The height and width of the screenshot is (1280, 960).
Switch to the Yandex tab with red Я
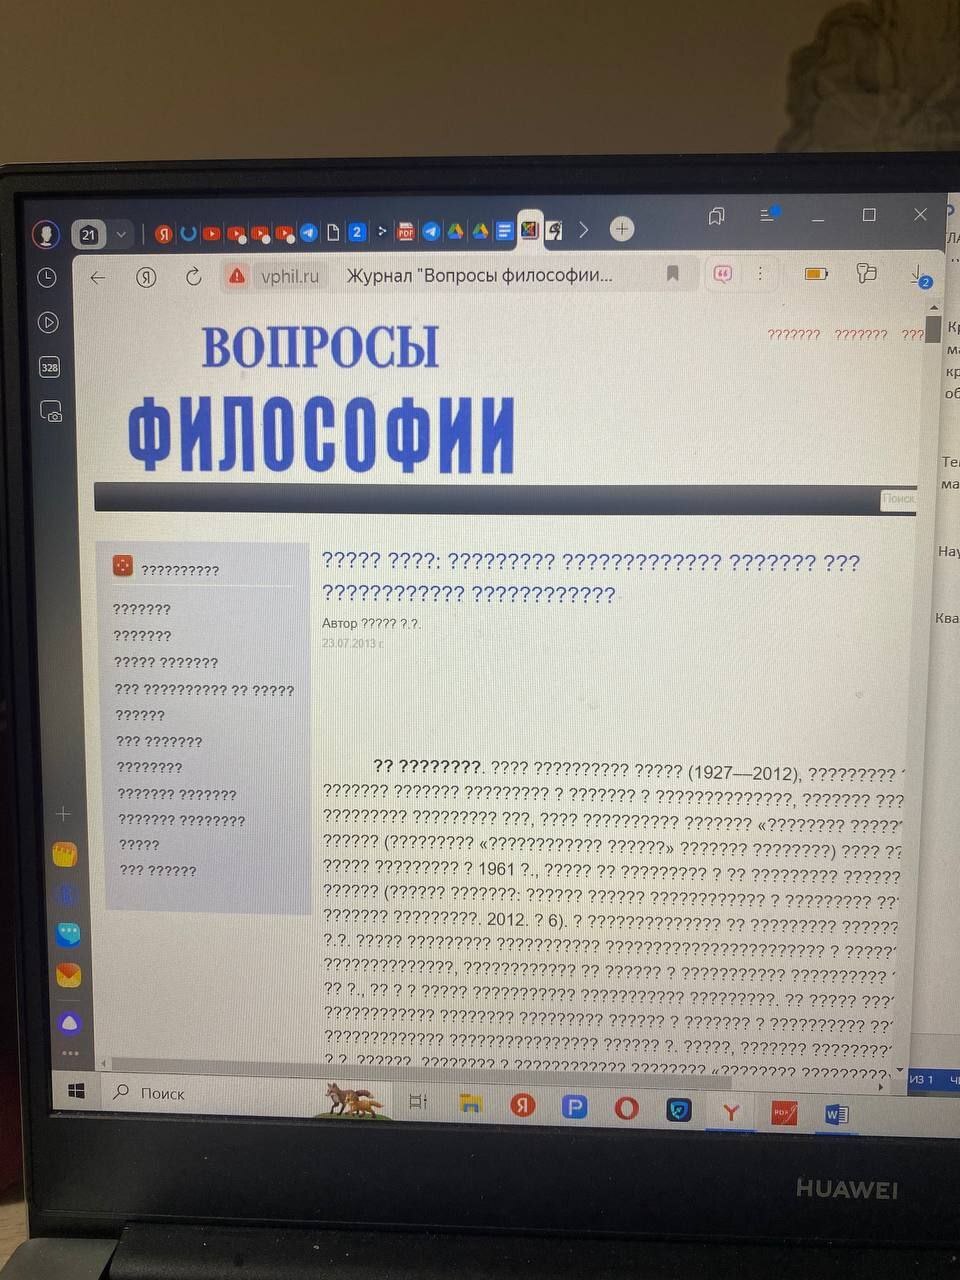[163, 234]
